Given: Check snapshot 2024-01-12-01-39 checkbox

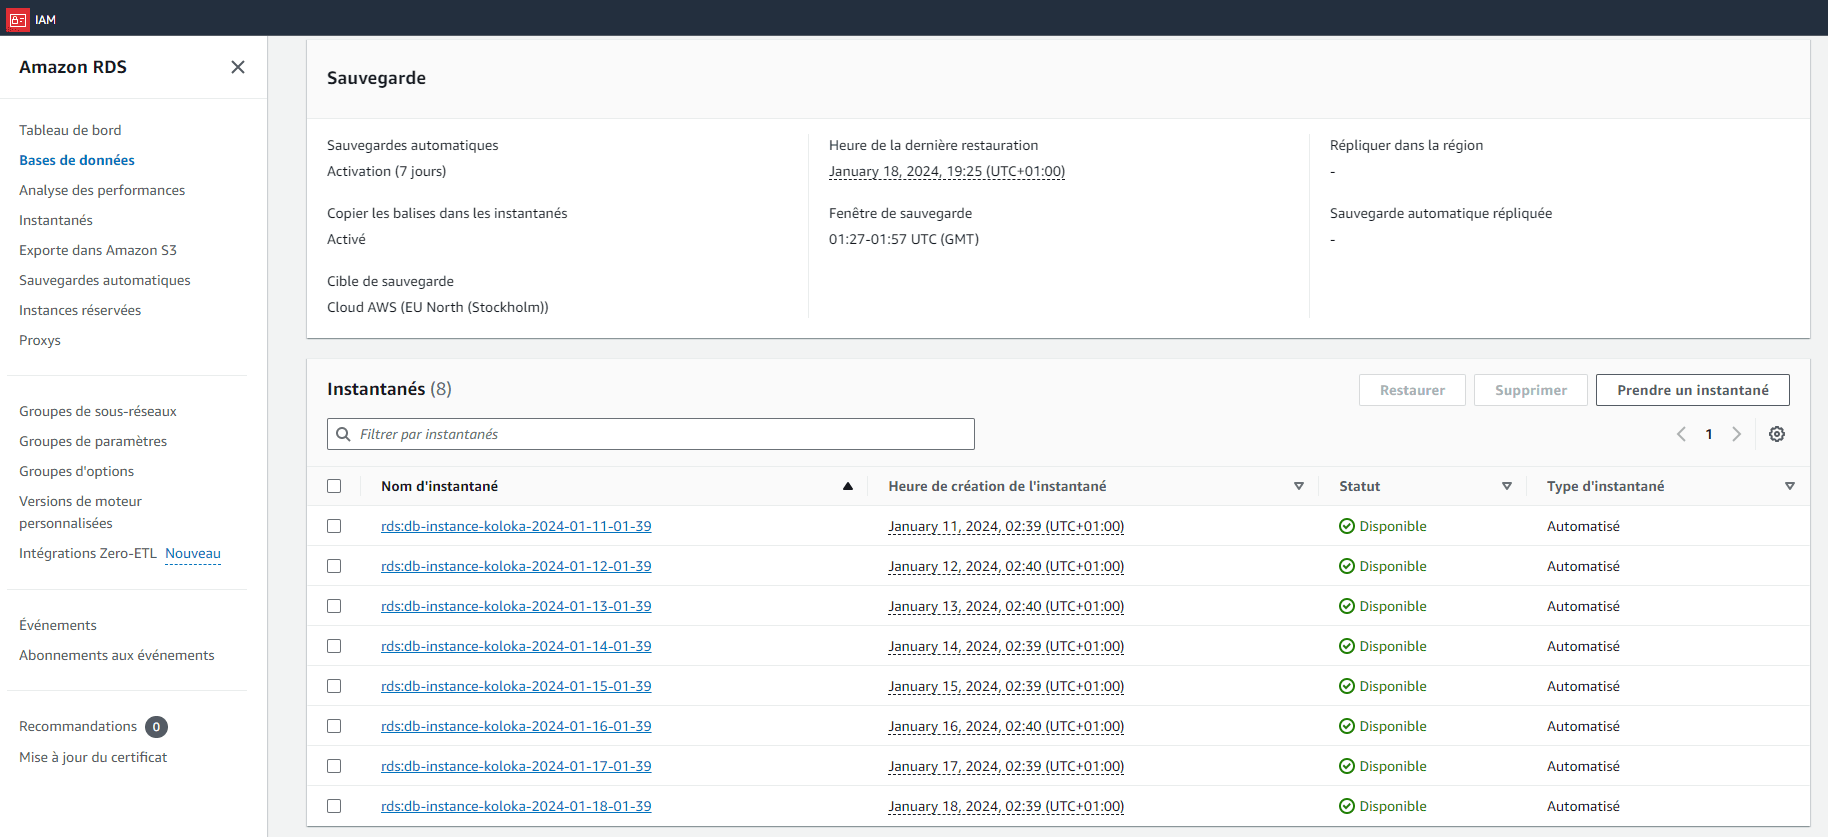Looking at the screenshot, I should (334, 566).
